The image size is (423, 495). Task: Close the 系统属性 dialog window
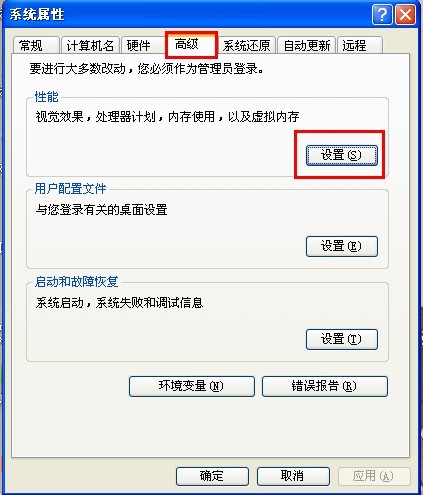[x=405, y=15]
